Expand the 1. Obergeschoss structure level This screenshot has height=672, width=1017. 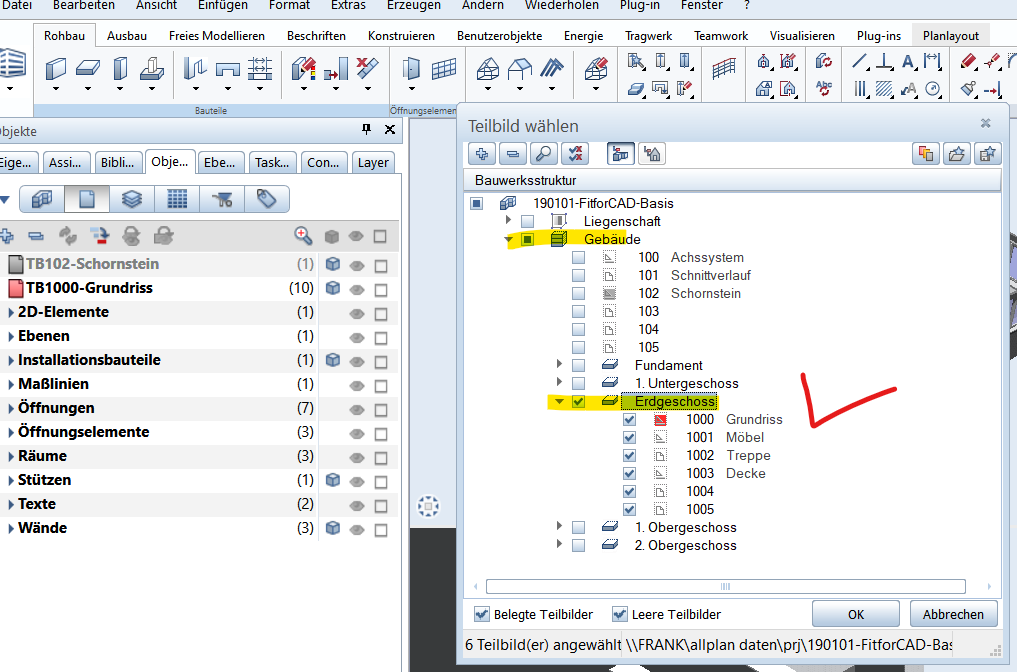tap(560, 528)
